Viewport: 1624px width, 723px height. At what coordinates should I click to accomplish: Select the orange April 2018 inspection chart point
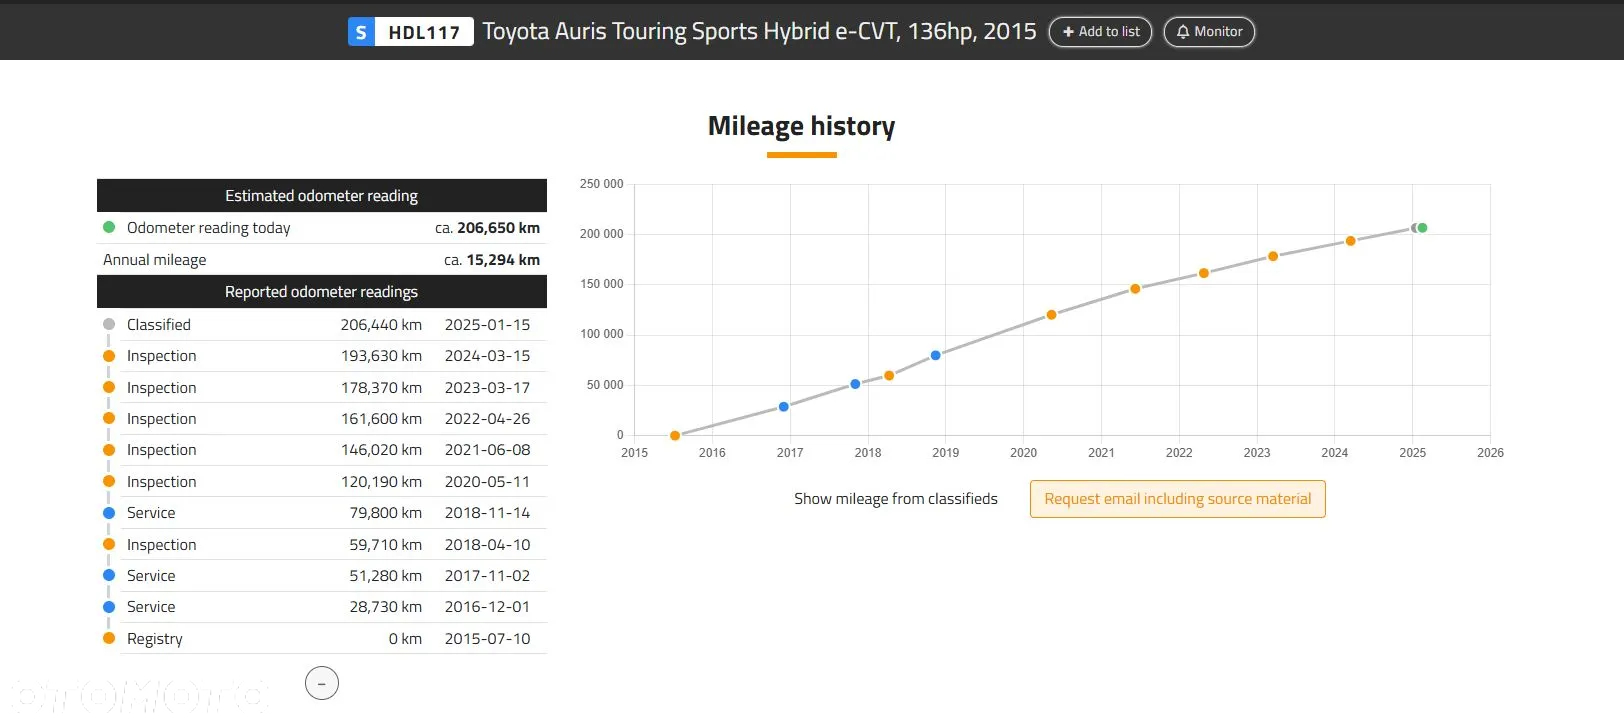889,376
